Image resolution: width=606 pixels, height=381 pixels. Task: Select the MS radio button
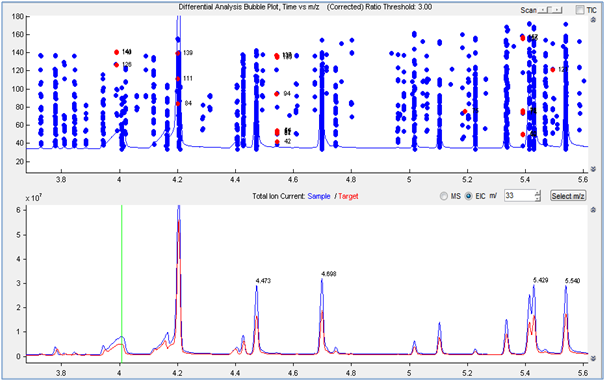444,196
